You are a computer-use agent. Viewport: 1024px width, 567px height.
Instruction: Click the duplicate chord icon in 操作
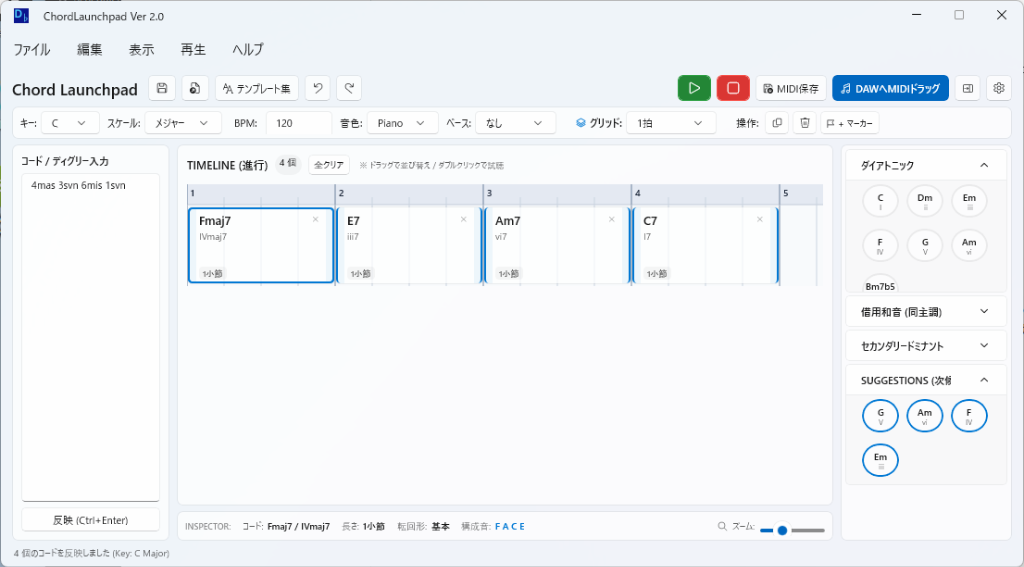click(776, 123)
